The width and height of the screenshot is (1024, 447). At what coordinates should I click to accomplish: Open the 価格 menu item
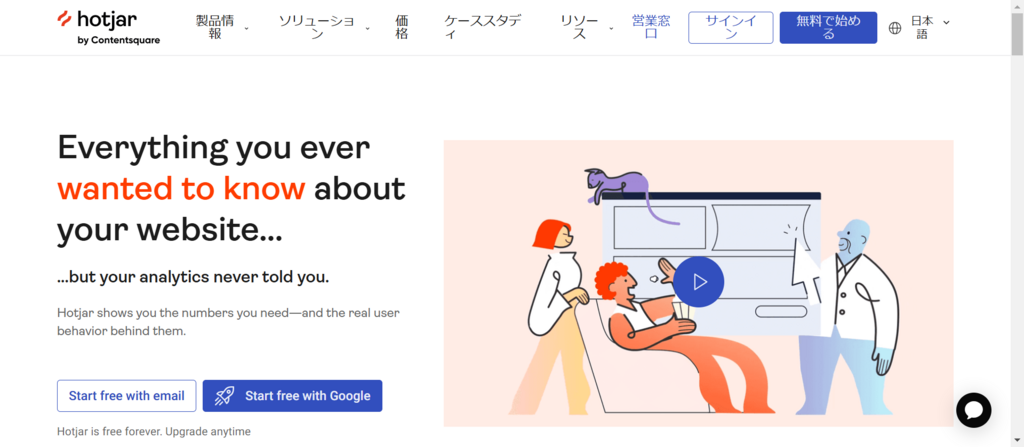(402, 27)
